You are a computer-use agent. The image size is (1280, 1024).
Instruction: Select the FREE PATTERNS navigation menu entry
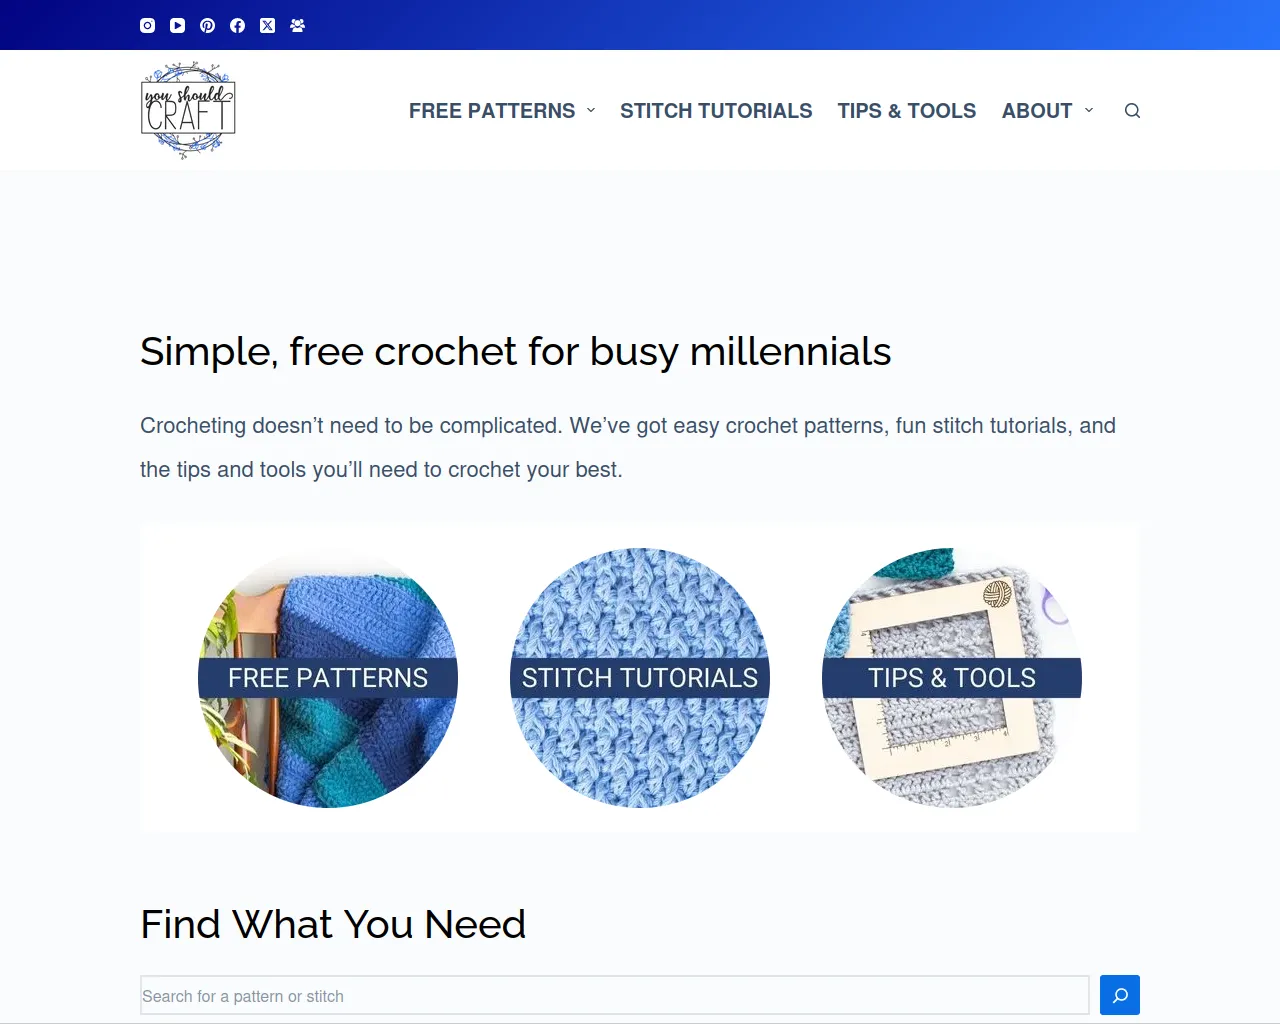point(491,111)
